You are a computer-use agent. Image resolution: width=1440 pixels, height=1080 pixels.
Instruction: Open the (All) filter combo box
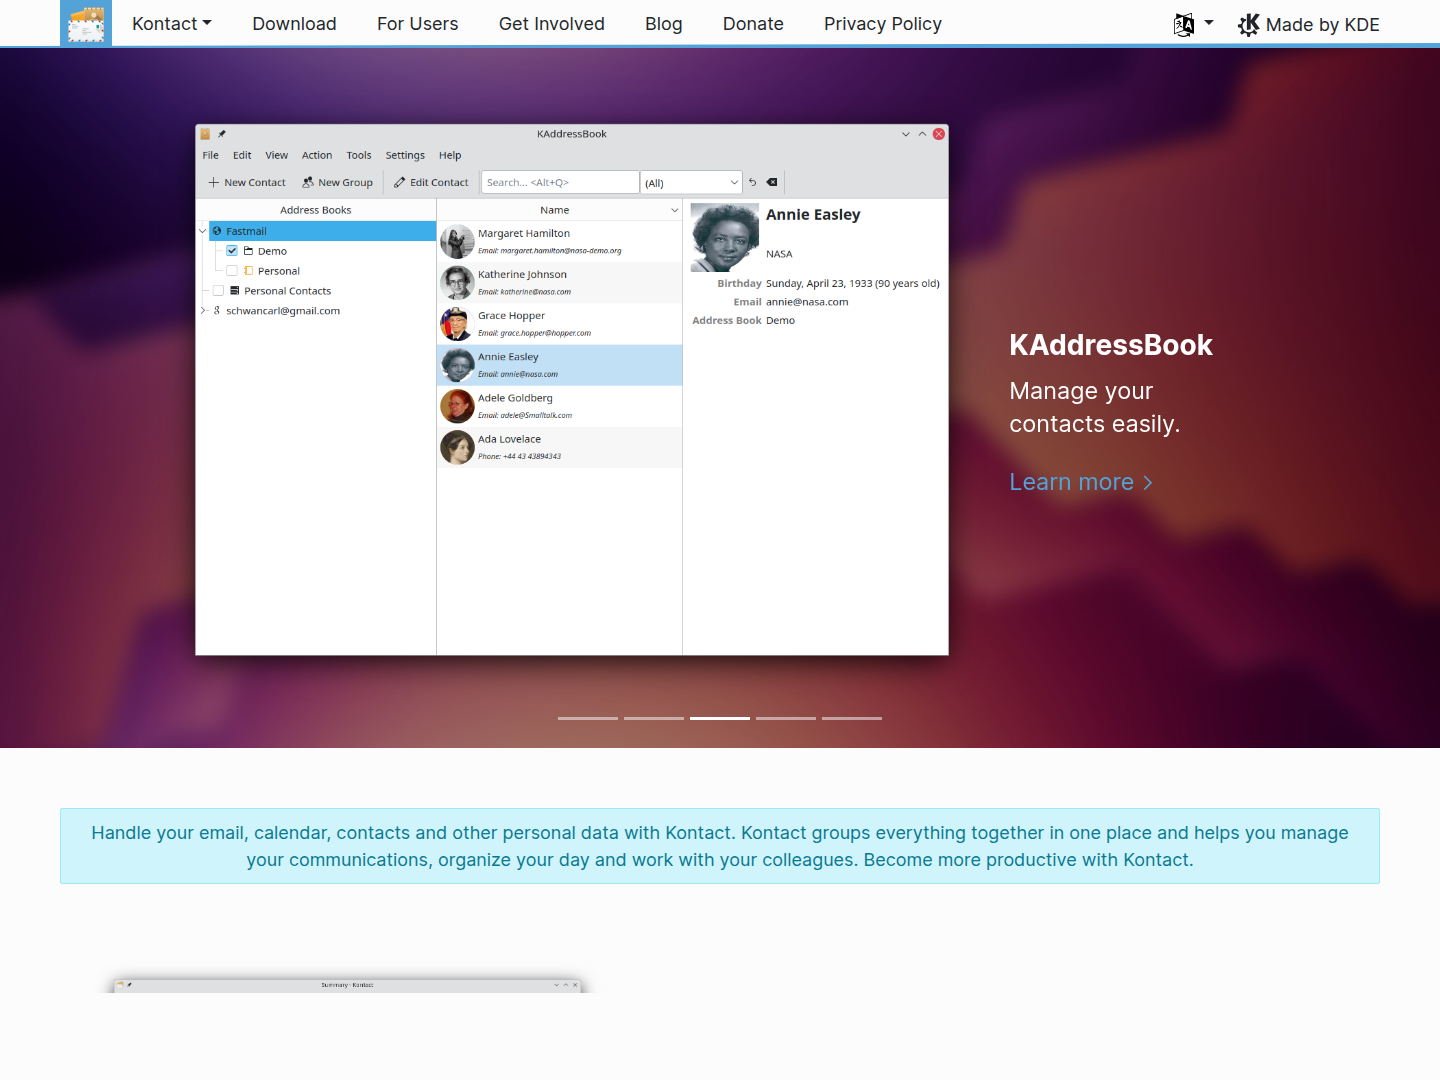[692, 182]
